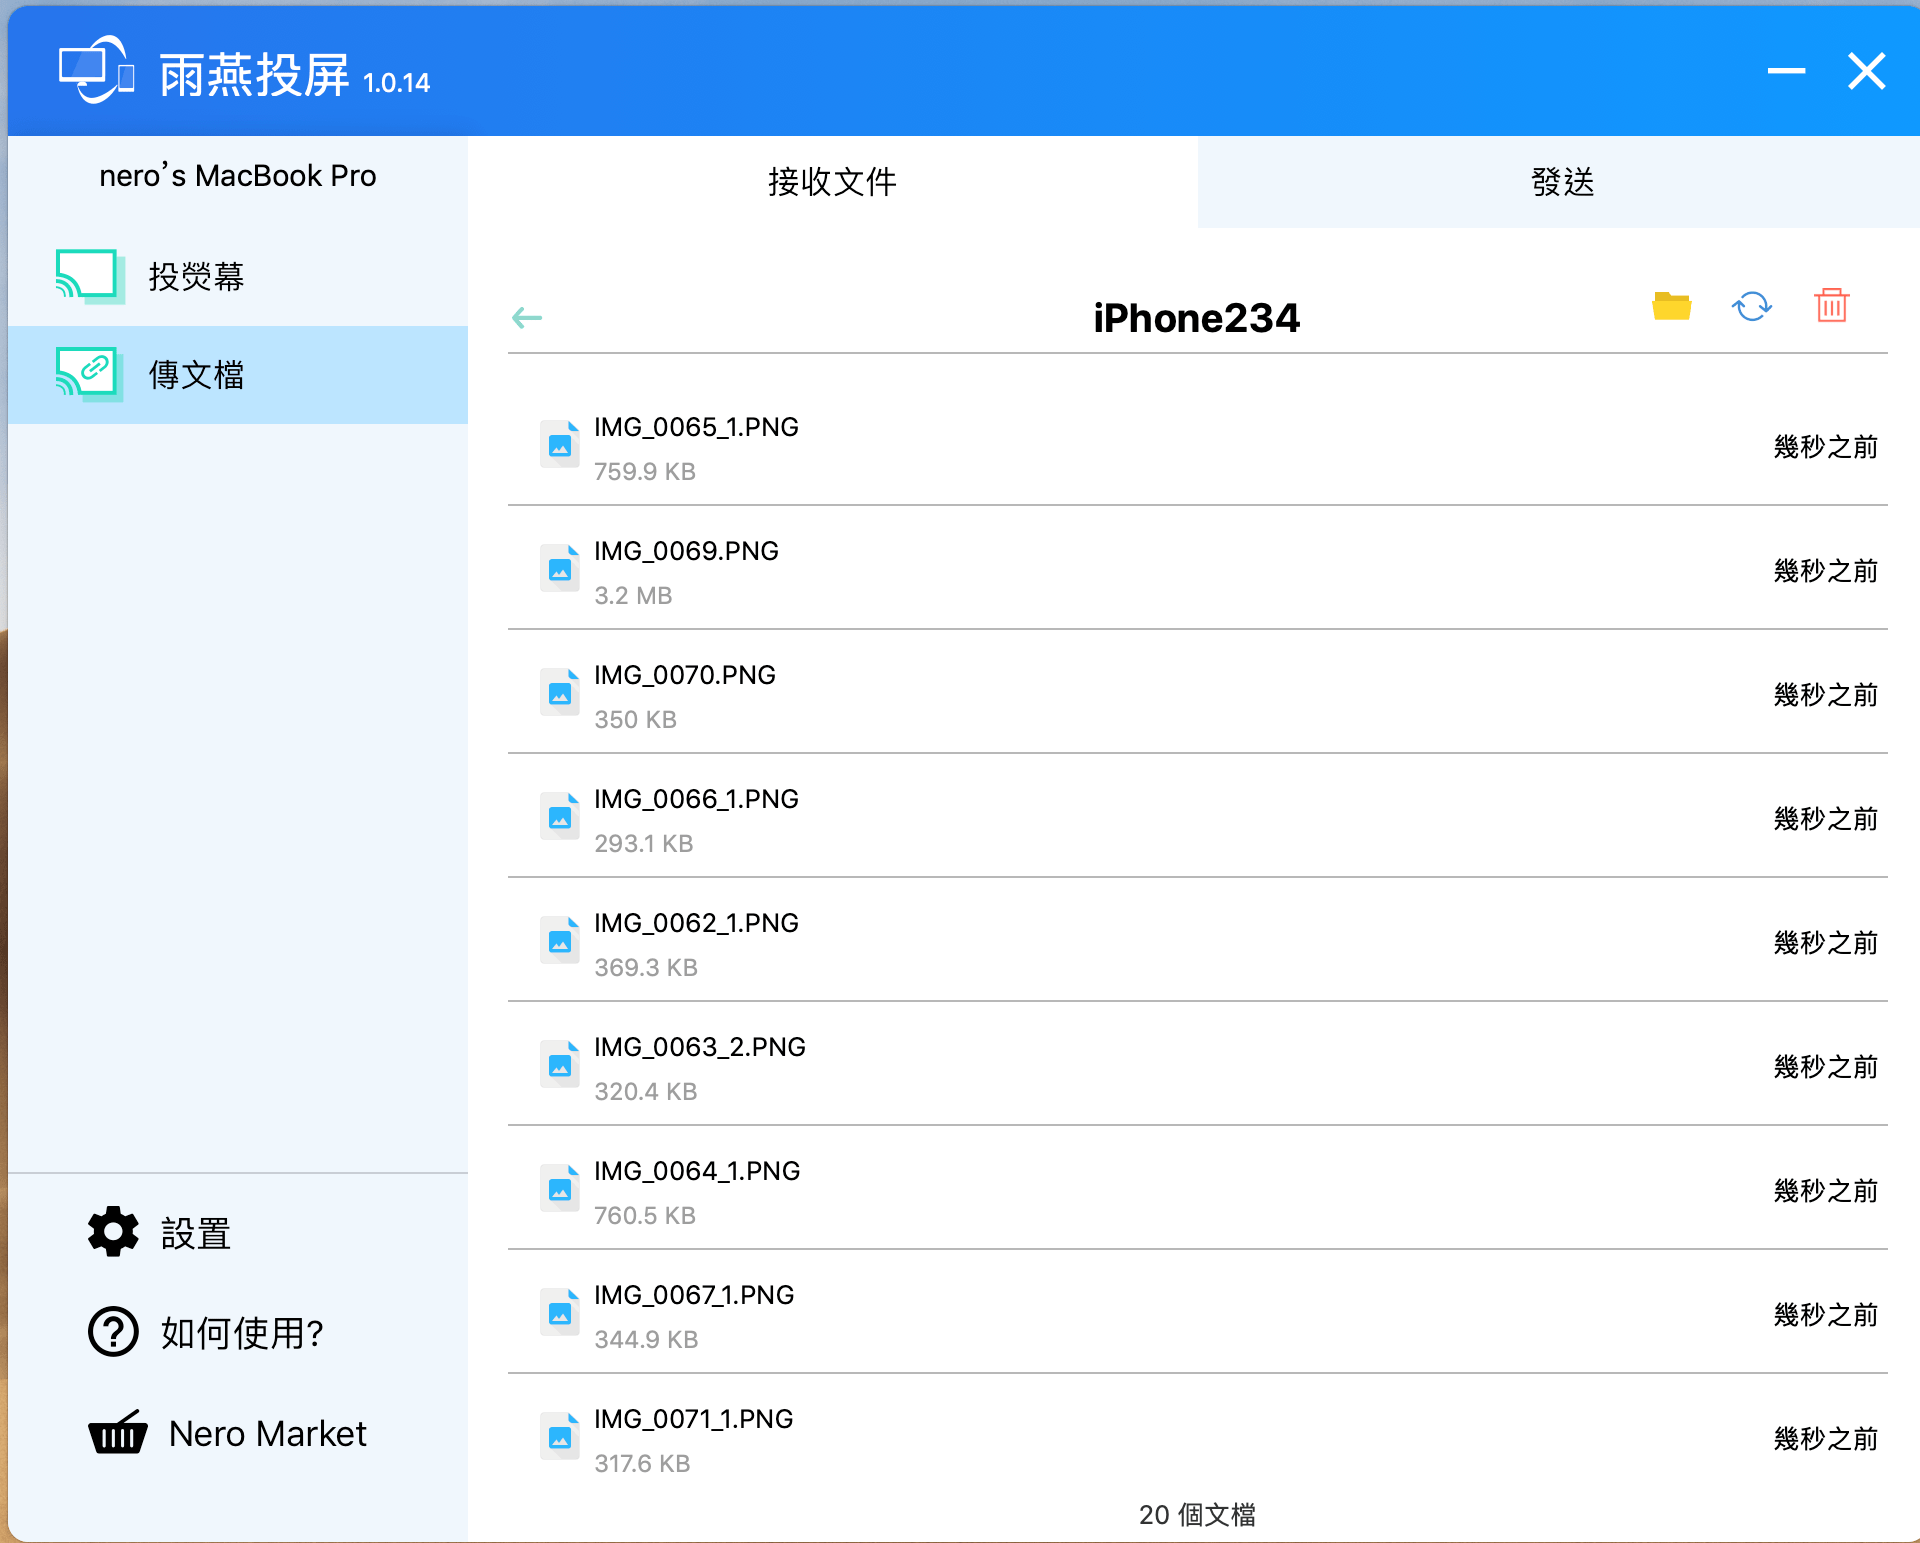Click the settings gear icon
The image size is (1920, 1543).
point(113,1231)
